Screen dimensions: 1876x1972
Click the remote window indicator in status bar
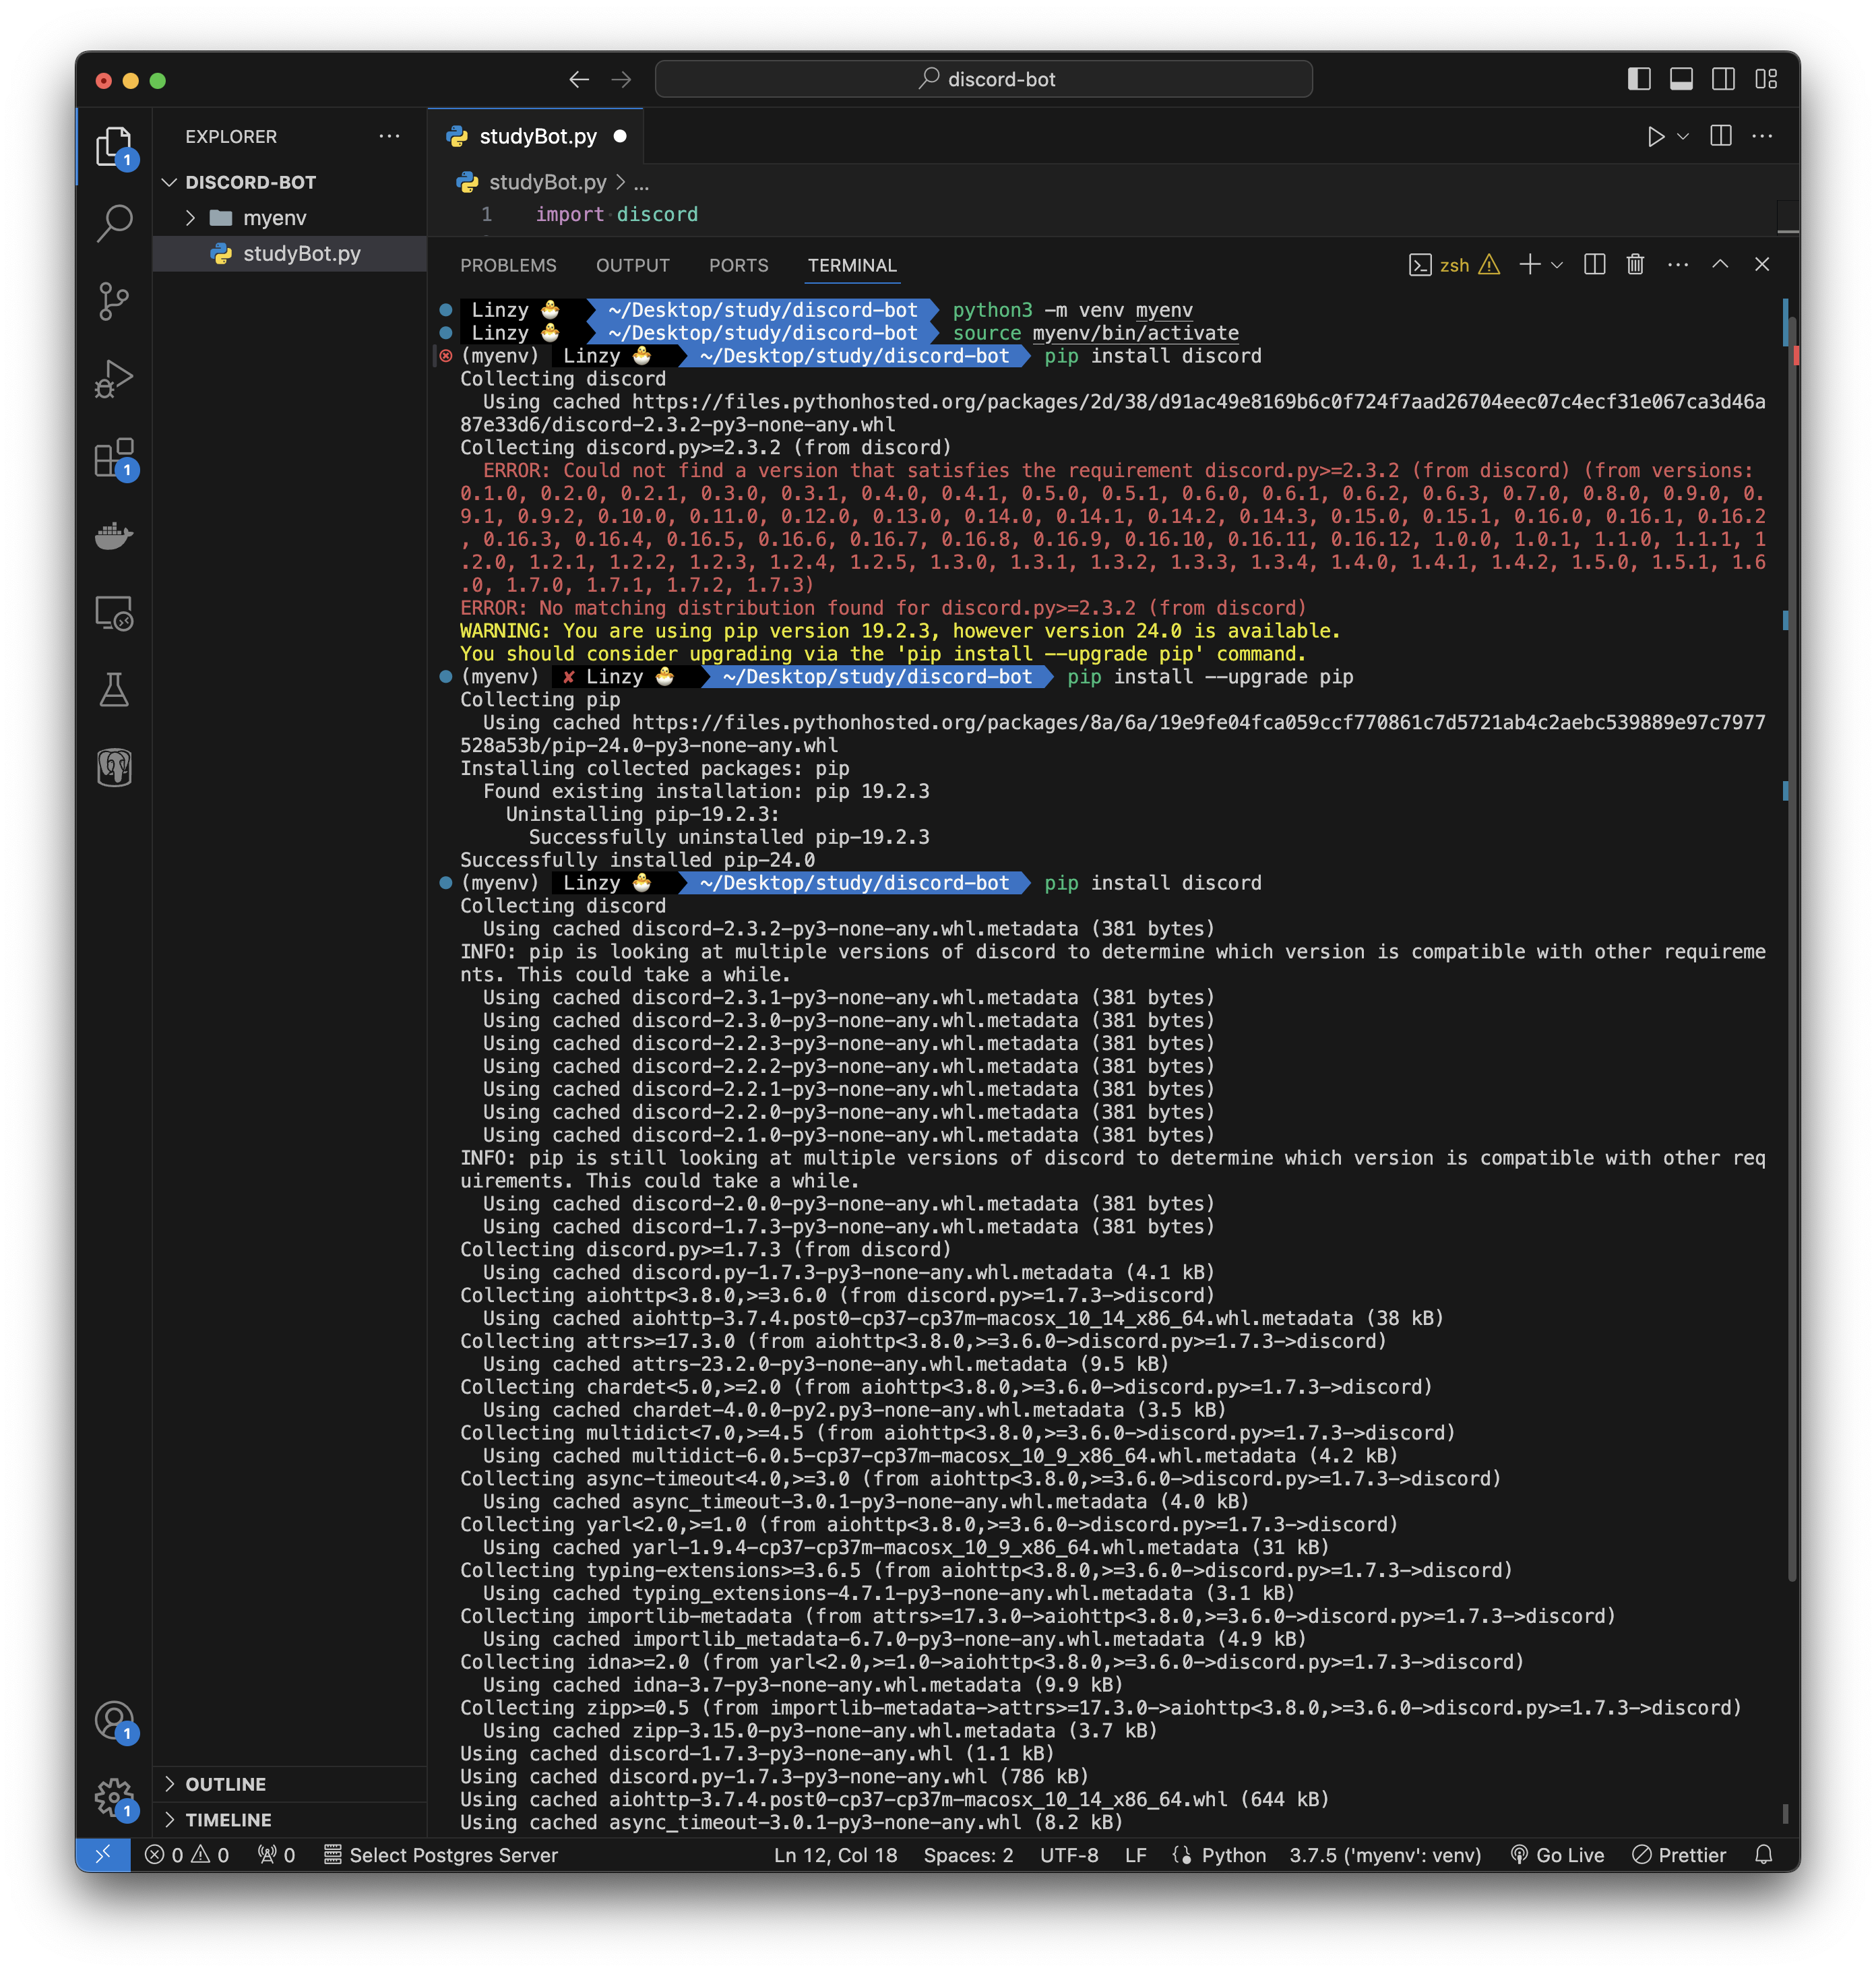coord(103,1855)
